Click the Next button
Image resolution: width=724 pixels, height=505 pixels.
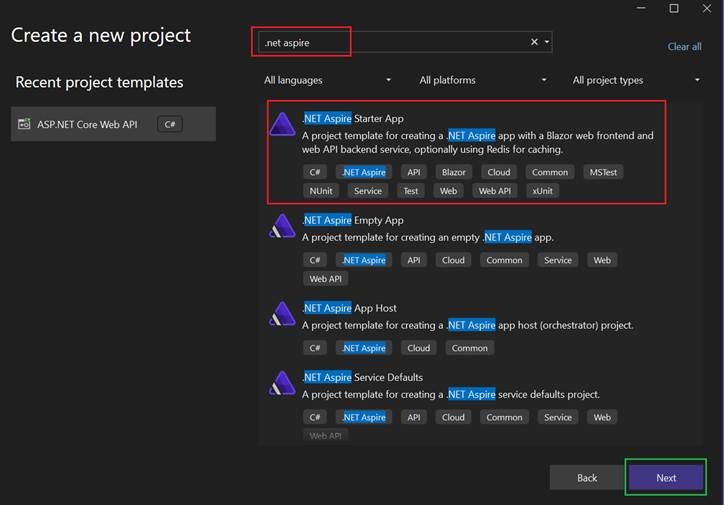tap(666, 478)
